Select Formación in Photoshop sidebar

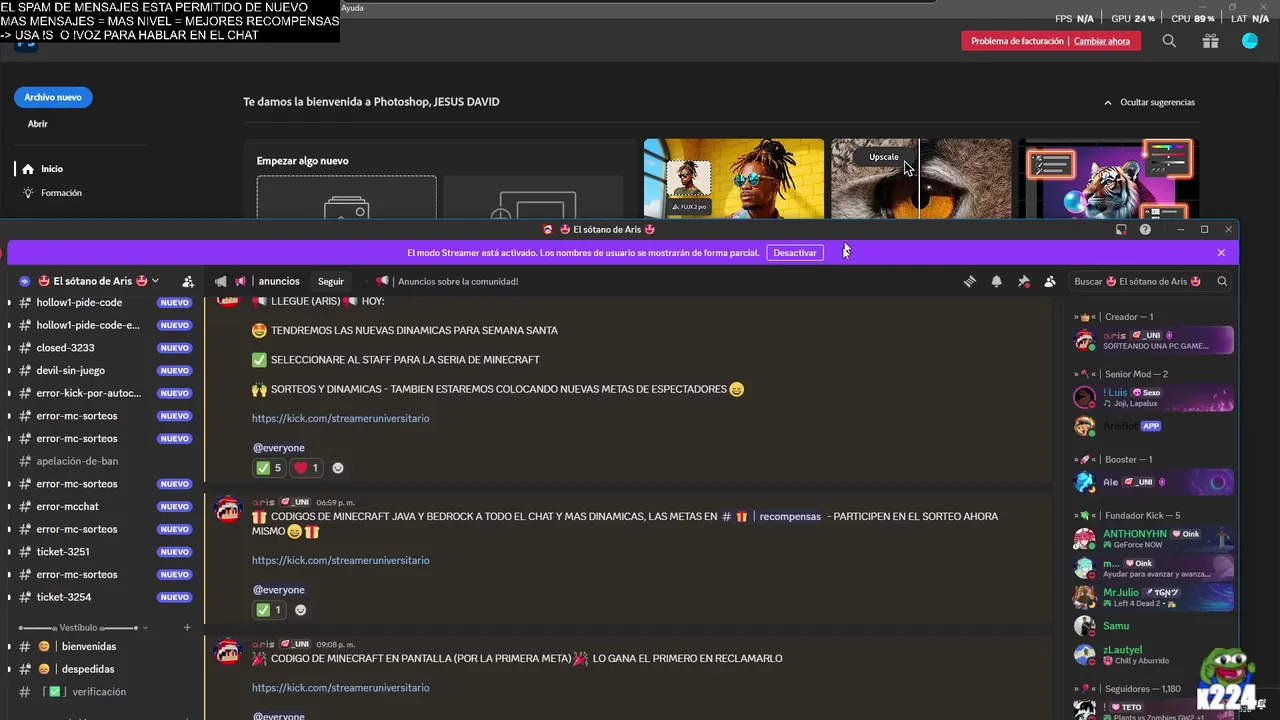[61, 193]
